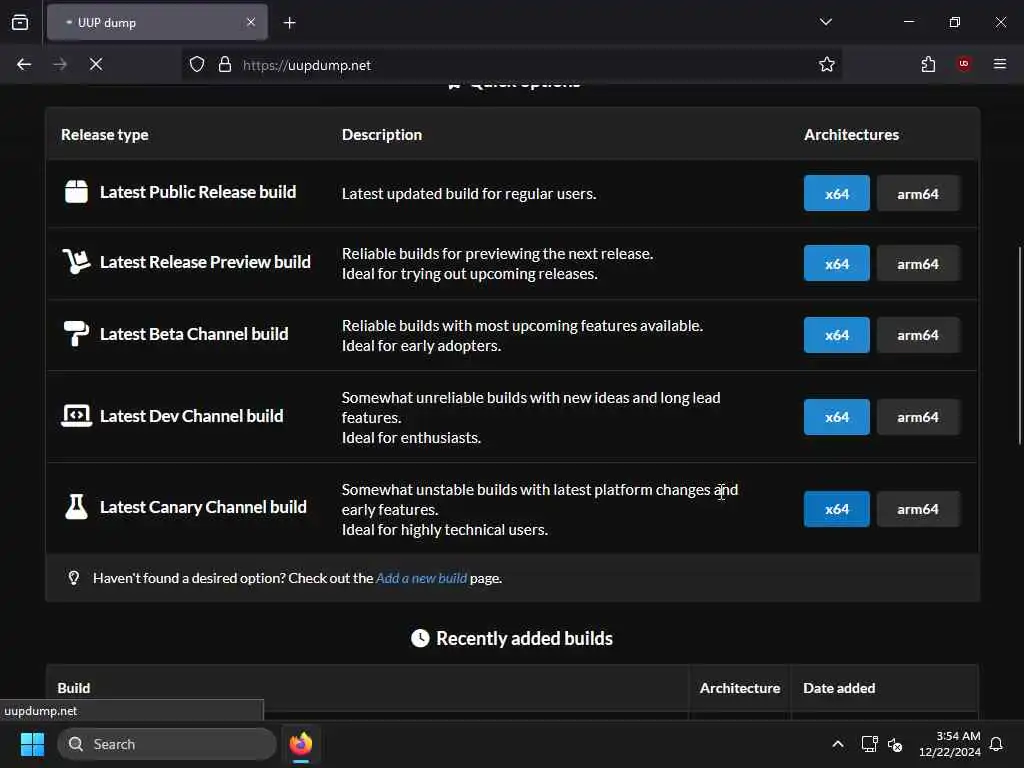Choose arm64 for Latest Release Preview build
1024x768 pixels.
pos(918,263)
